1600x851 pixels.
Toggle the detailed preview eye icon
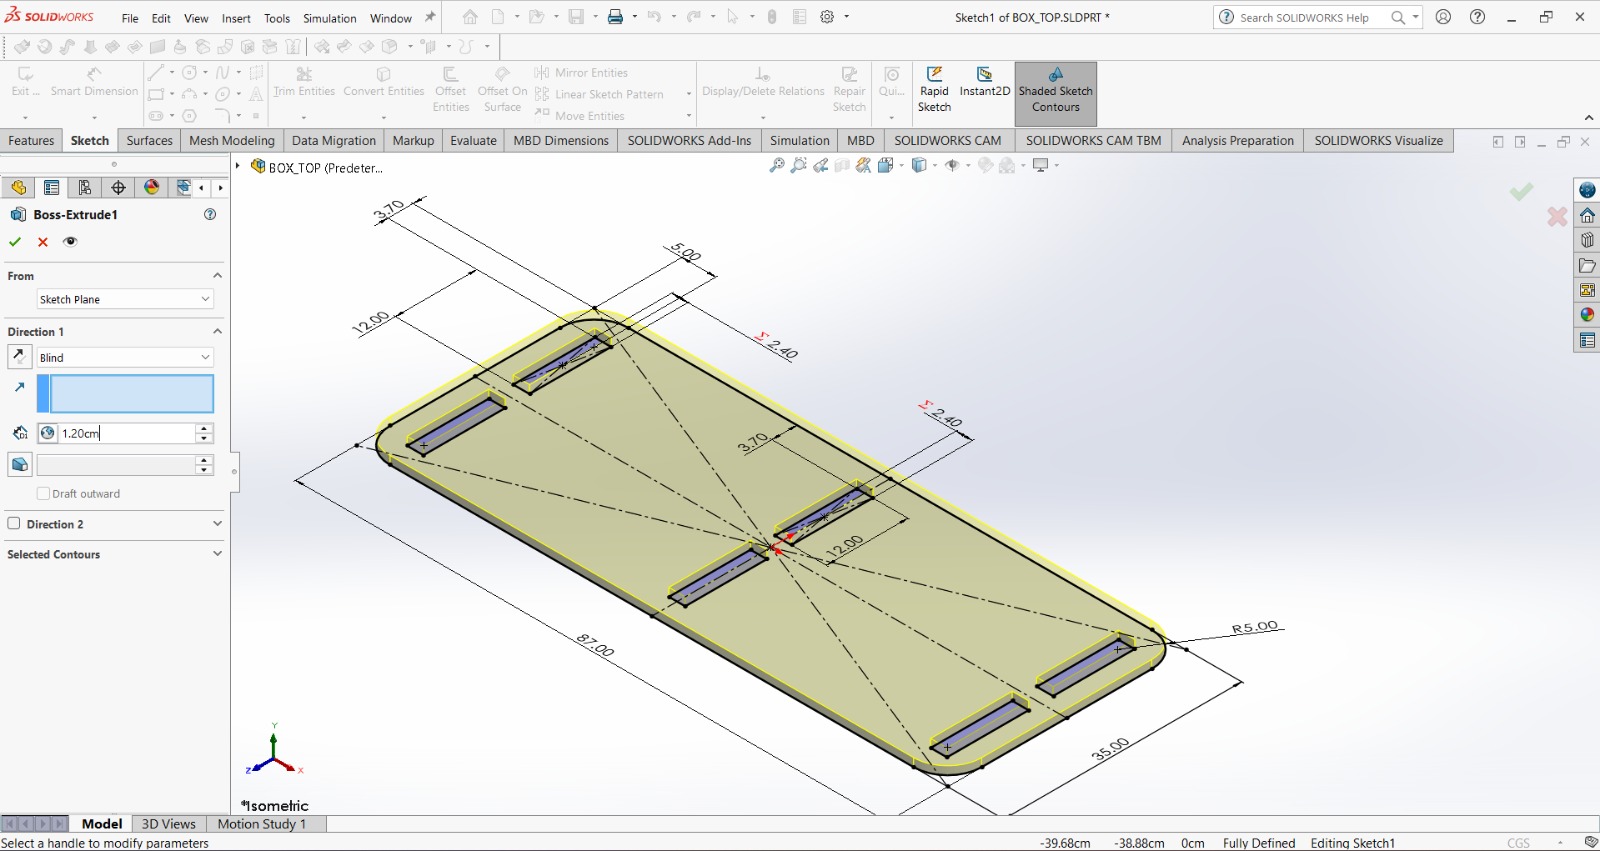pyautogui.click(x=70, y=242)
